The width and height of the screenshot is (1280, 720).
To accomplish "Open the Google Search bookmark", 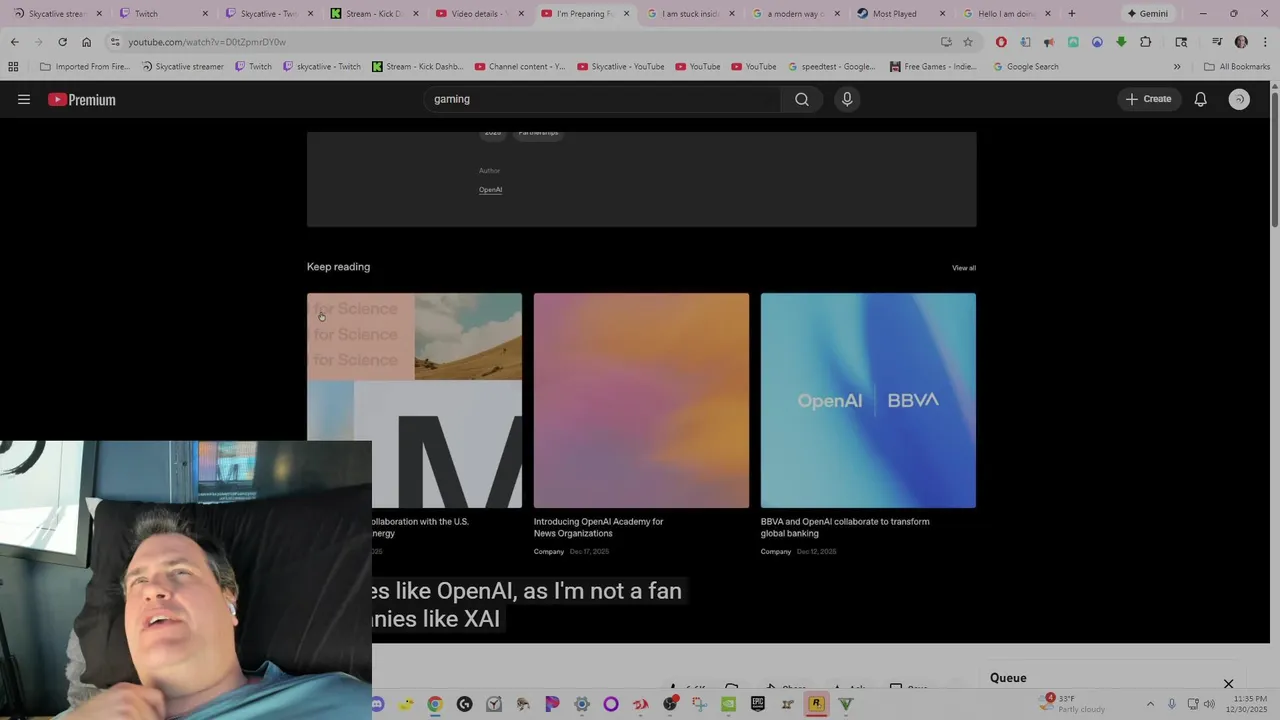I will (1025, 67).
